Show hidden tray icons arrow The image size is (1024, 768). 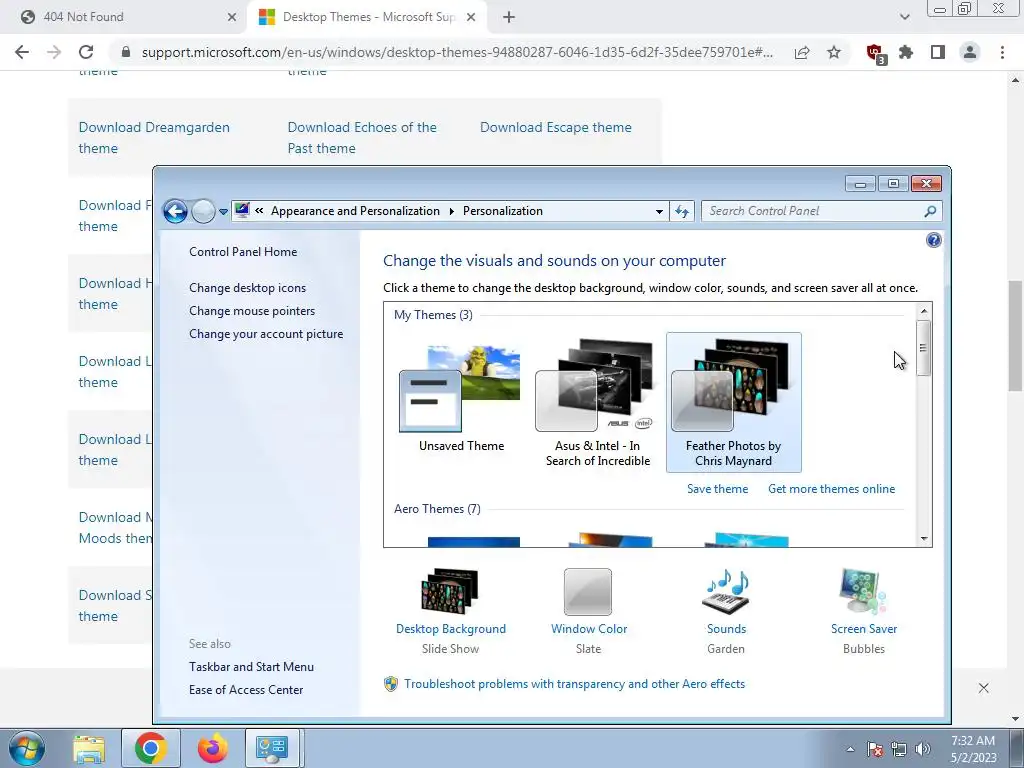[x=850, y=749]
